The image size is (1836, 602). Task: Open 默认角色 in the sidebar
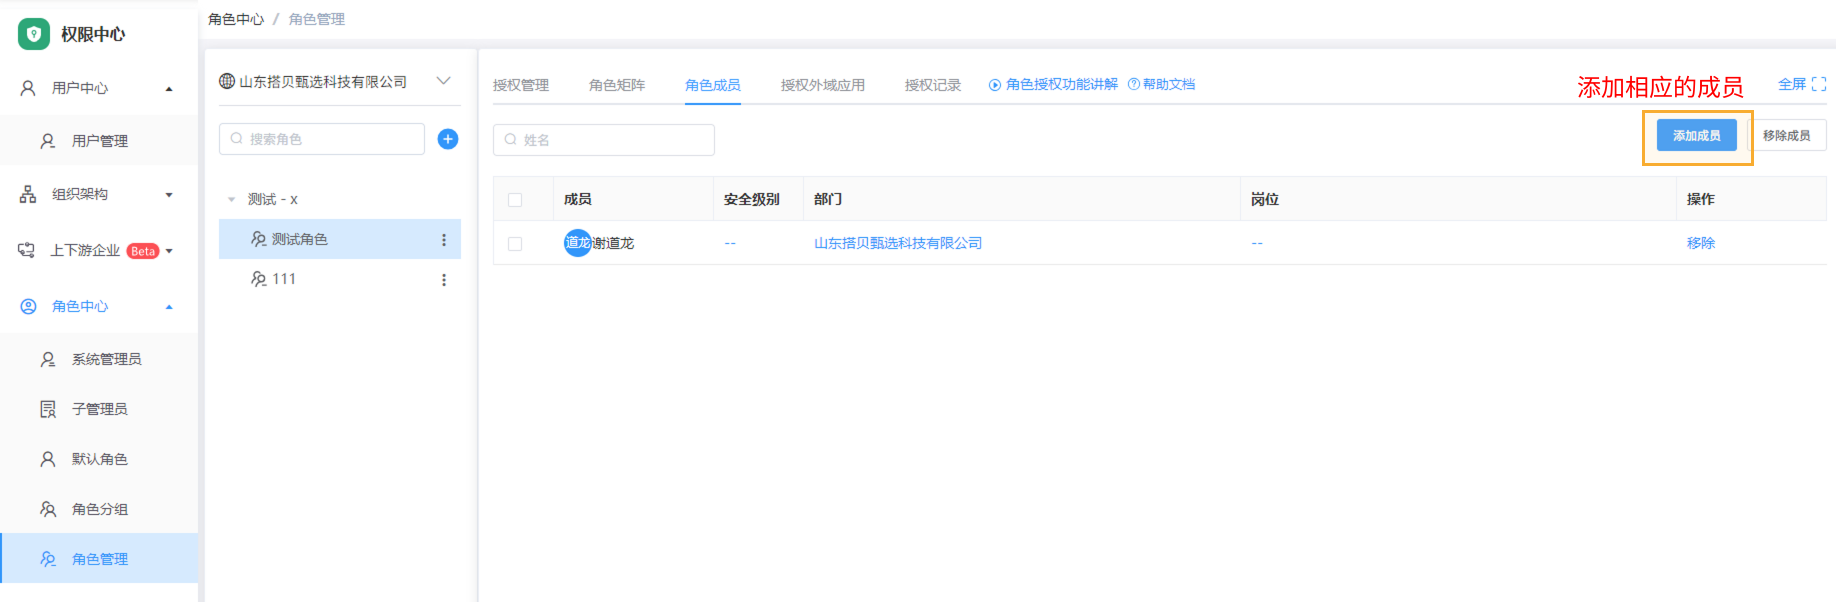tap(99, 459)
